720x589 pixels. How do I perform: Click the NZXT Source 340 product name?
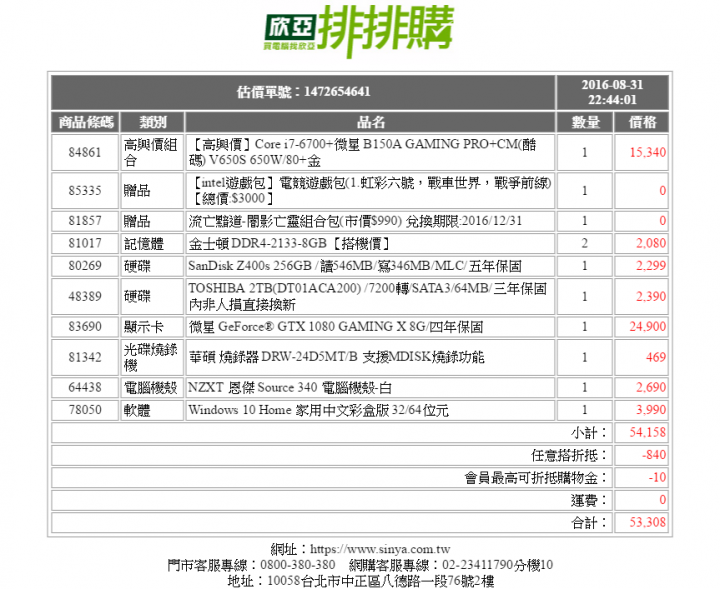point(290,388)
